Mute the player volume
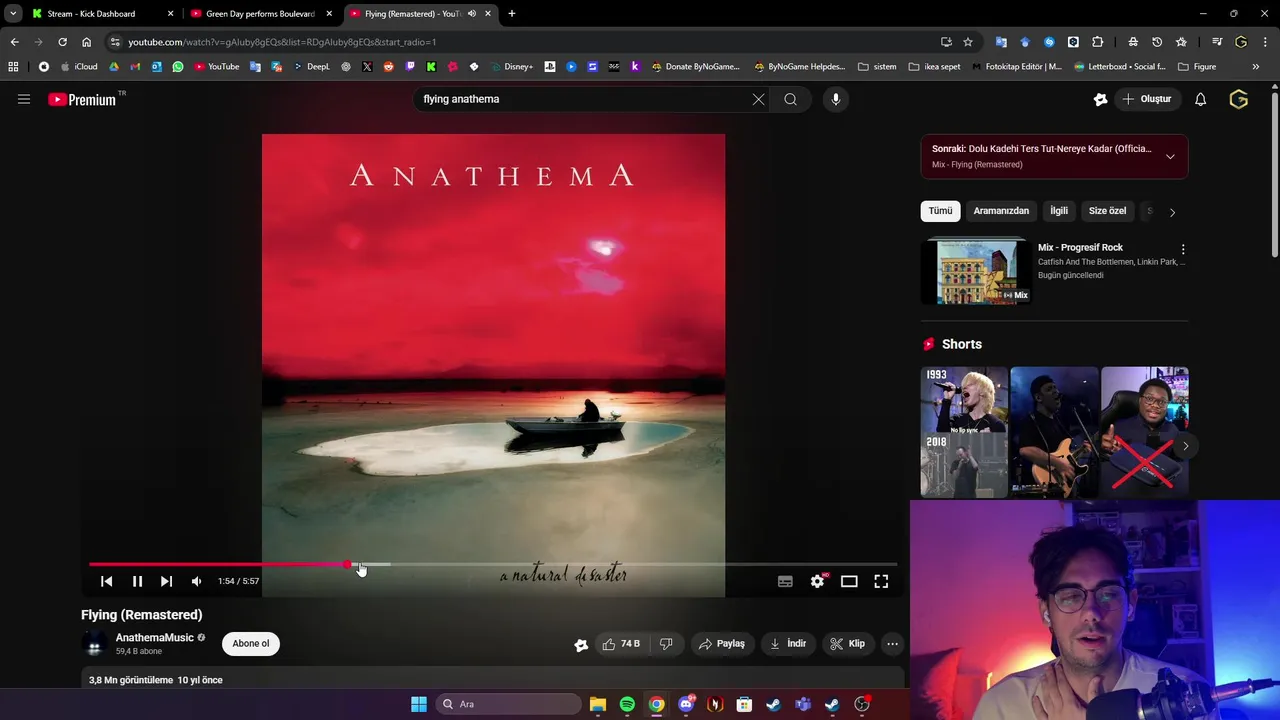This screenshot has height=720, width=1280. [x=196, y=581]
